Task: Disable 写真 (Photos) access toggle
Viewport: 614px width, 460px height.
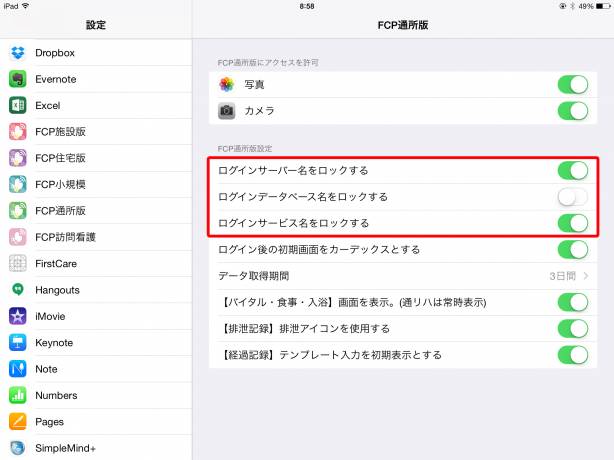Action: 572,85
